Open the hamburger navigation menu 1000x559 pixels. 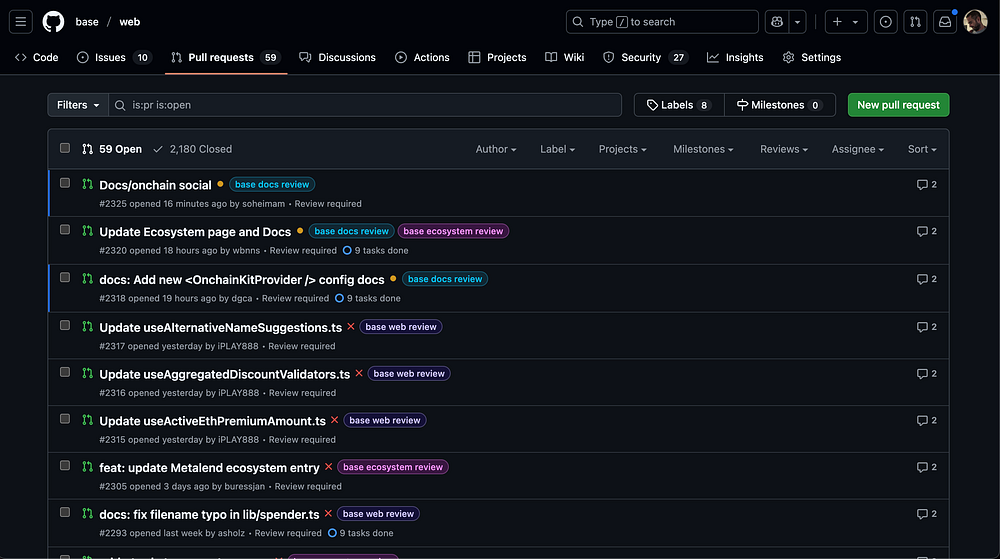[22, 22]
